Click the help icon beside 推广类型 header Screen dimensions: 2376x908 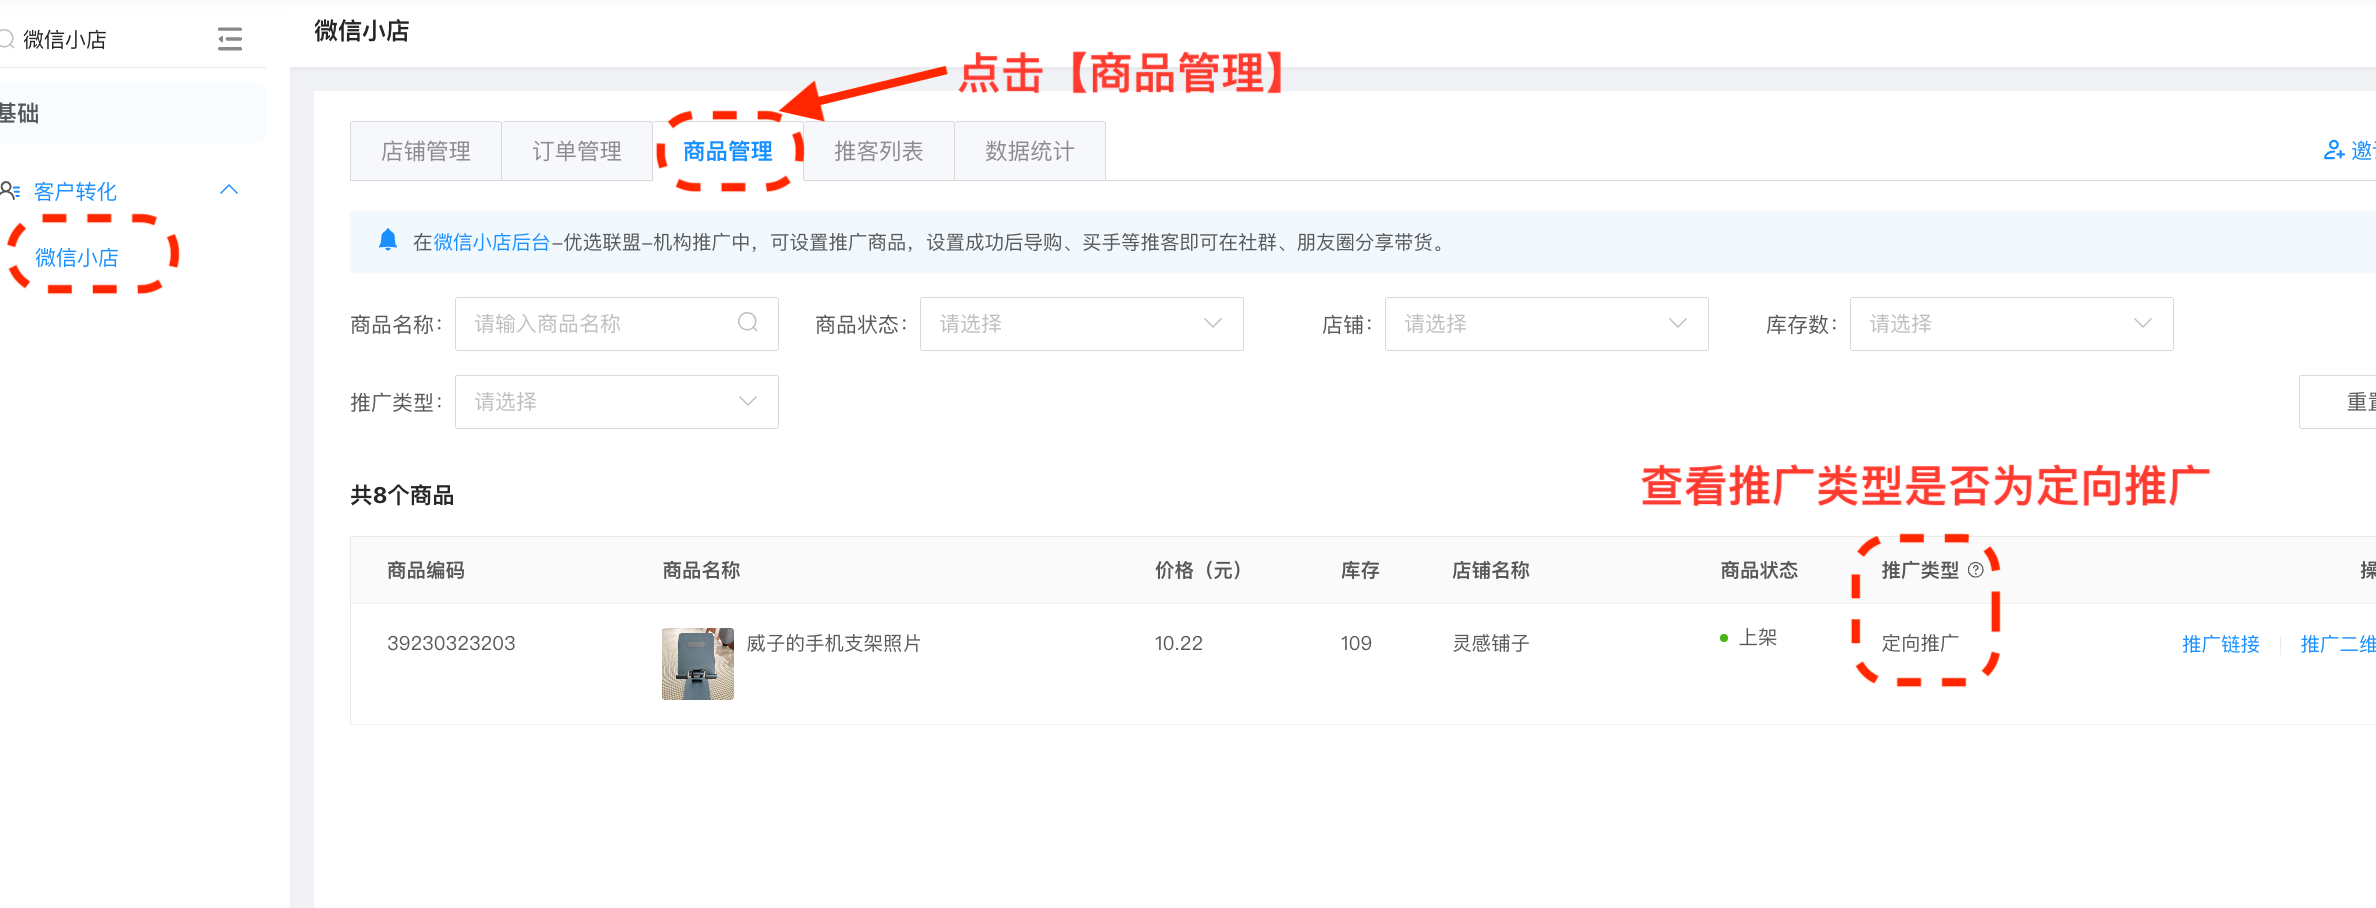(1975, 570)
